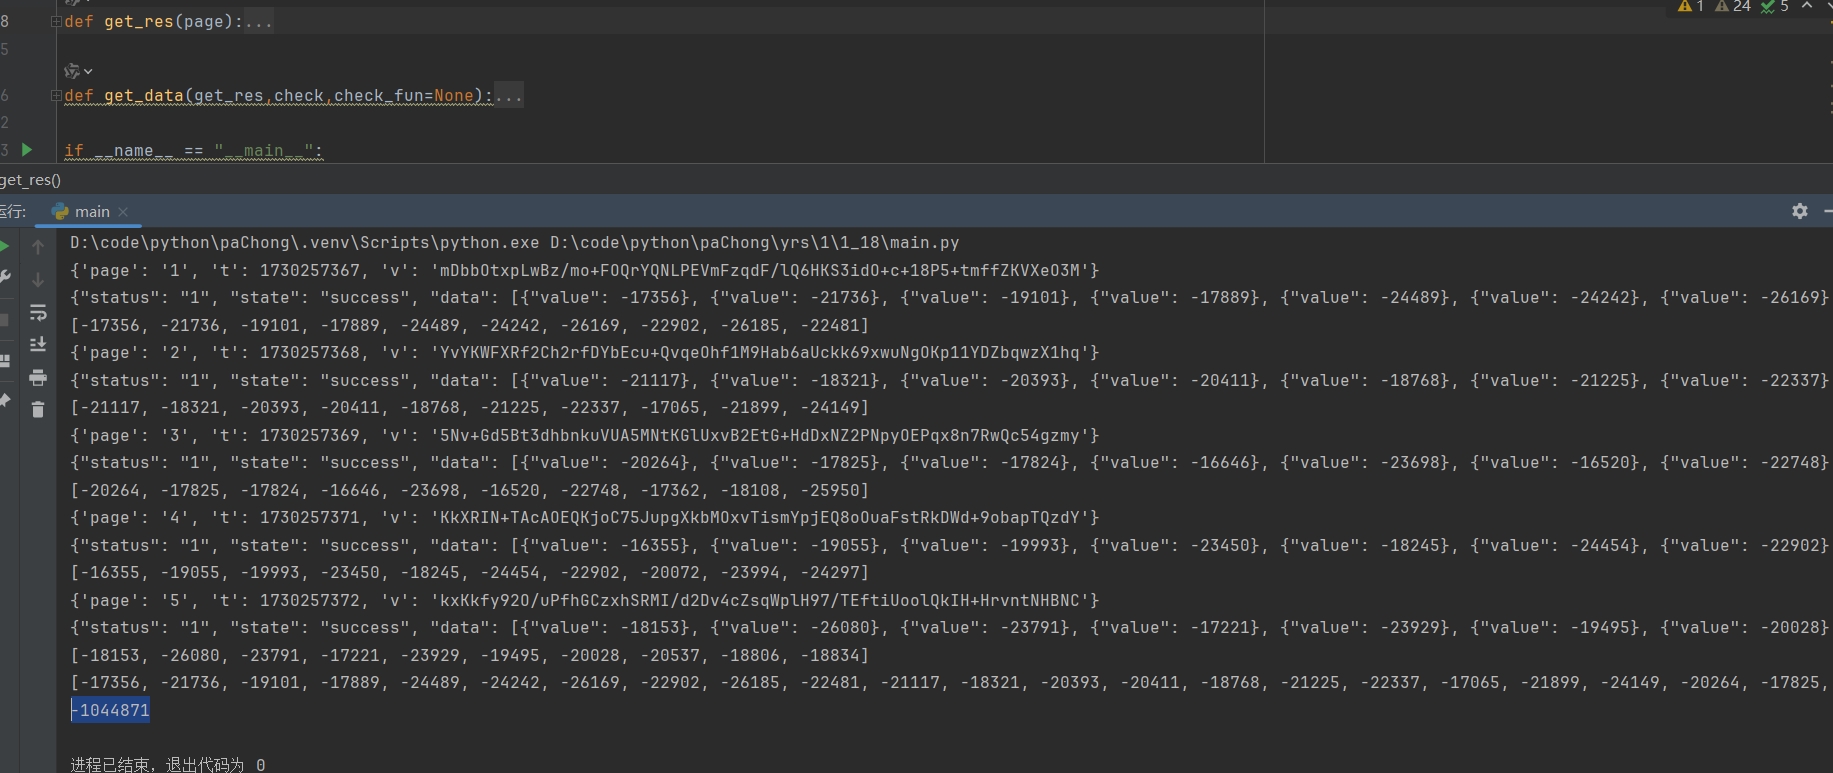Click the list line starting with -20264
The height and width of the screenshot is (773, 1833).
(469, 490)
